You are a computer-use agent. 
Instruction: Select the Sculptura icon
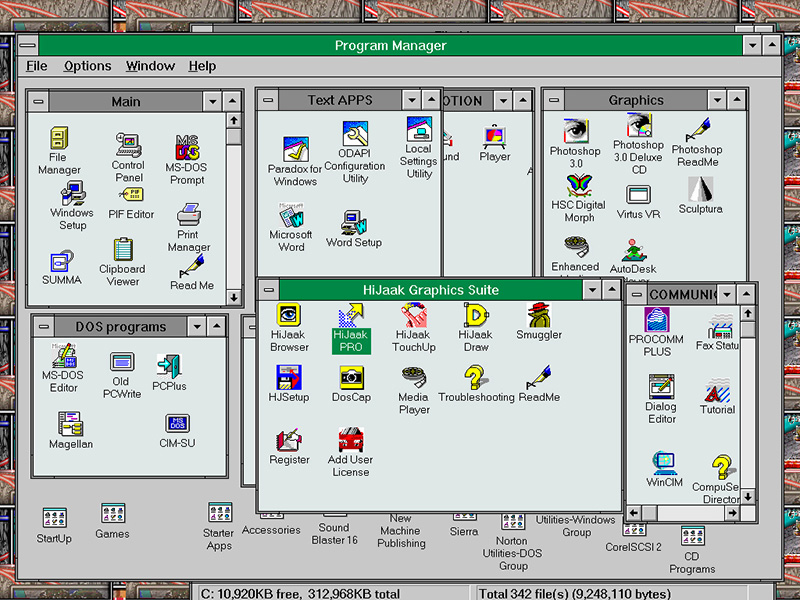tap(701, 189)
